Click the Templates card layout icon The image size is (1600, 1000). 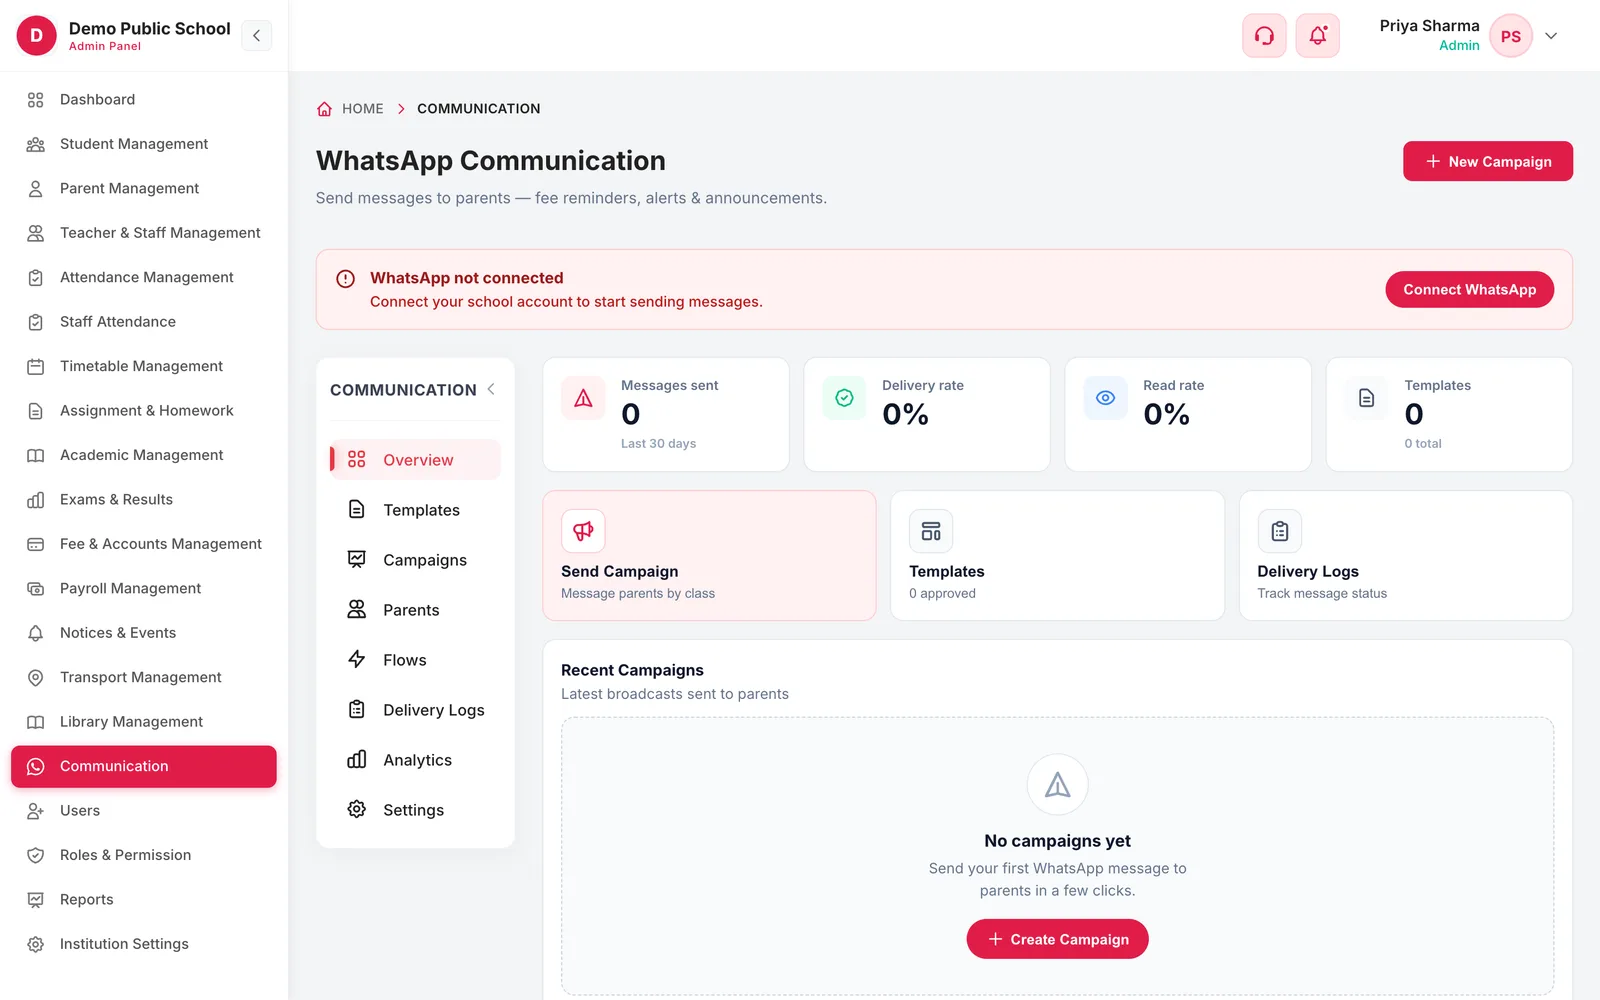[x=931, y=531]
